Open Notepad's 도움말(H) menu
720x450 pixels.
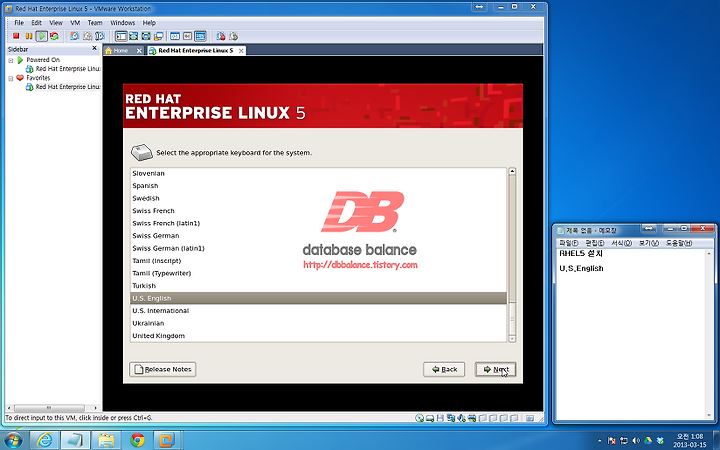coord(679,243)
